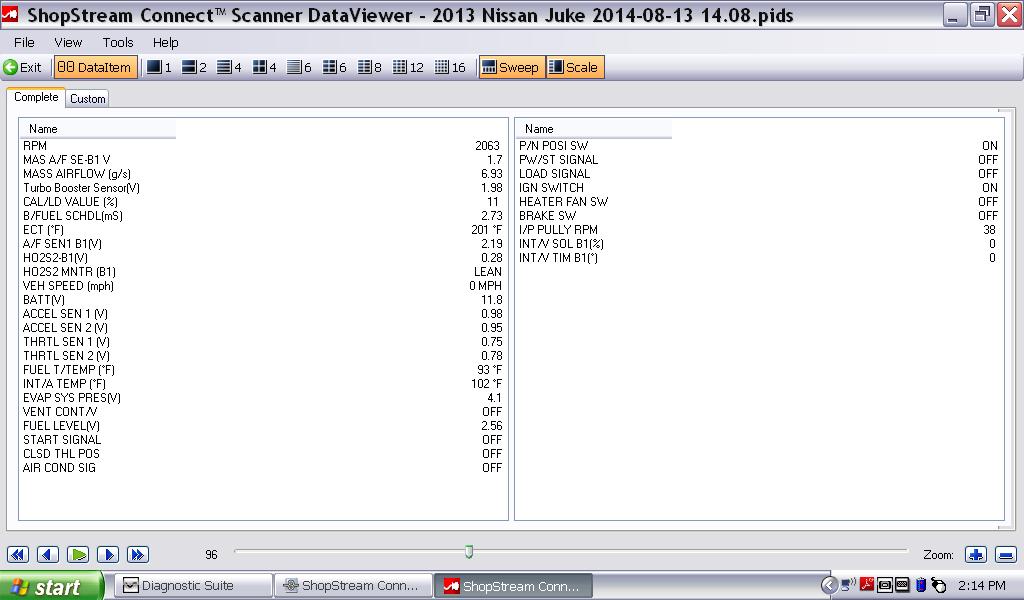Click the active ShopStream Conn taskbar button
1024x600 pixels.
(513, 586)
